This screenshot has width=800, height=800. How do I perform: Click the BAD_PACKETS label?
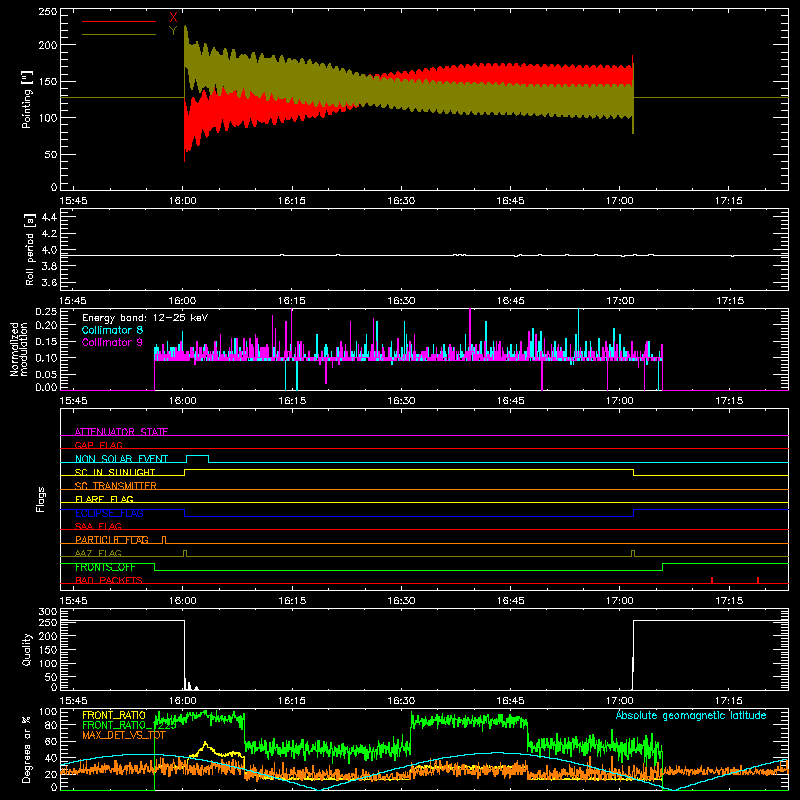click(109, 580)
